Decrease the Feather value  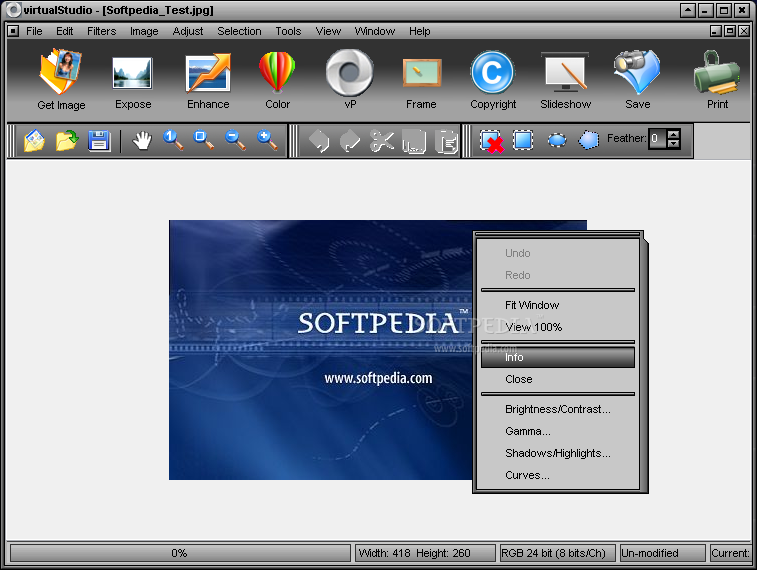point(673,144)
